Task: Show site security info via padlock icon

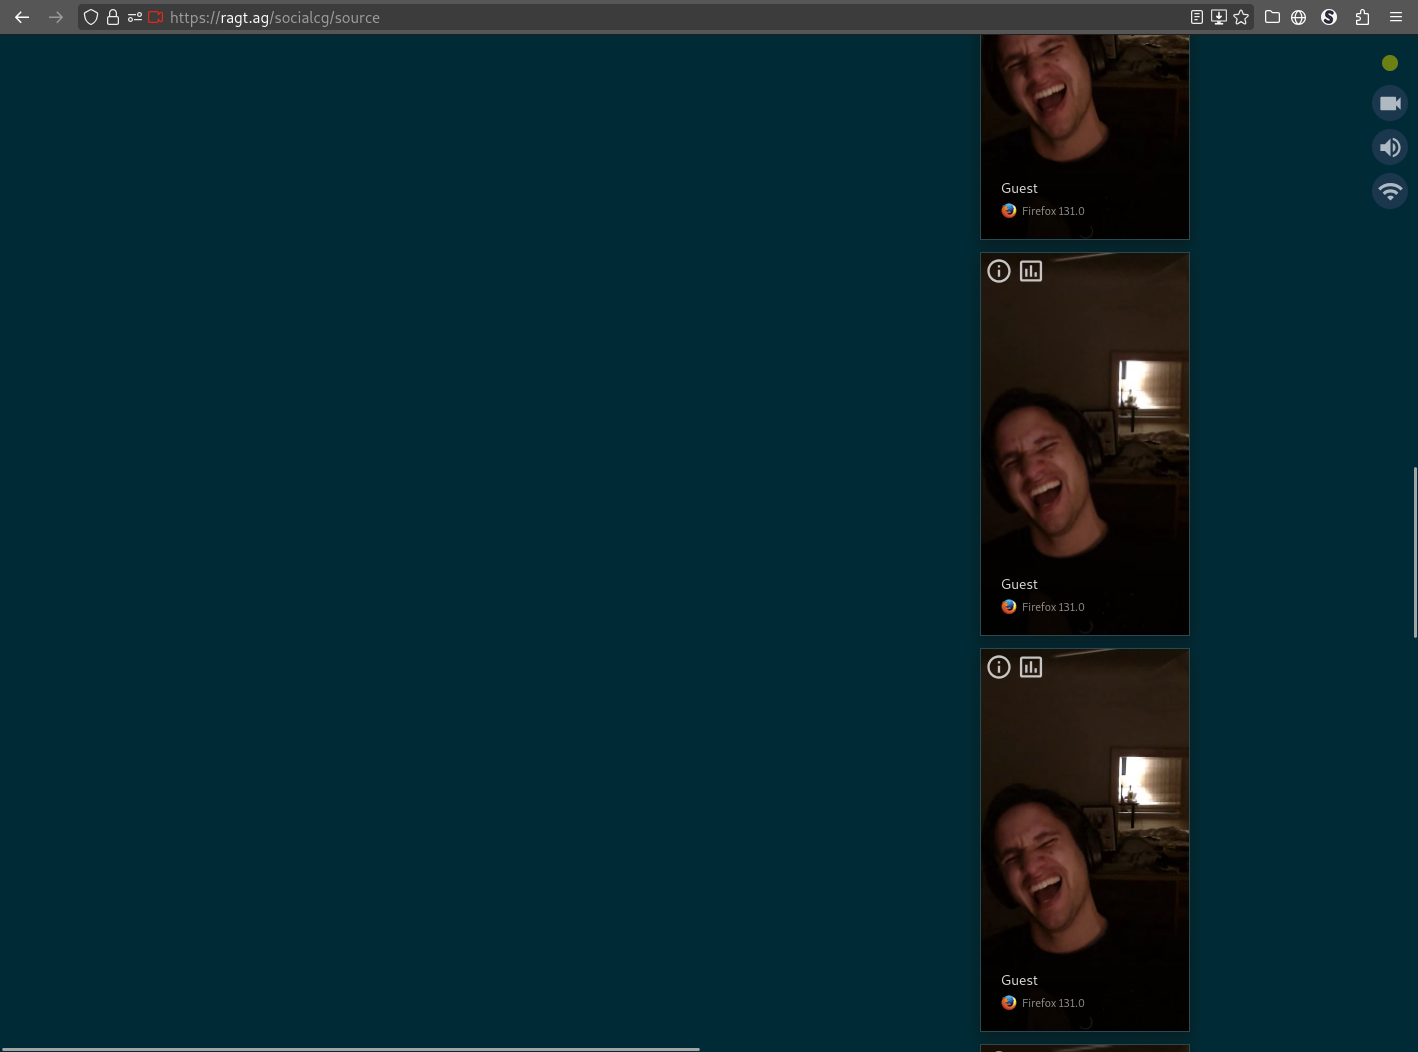Action: point(113,17)
